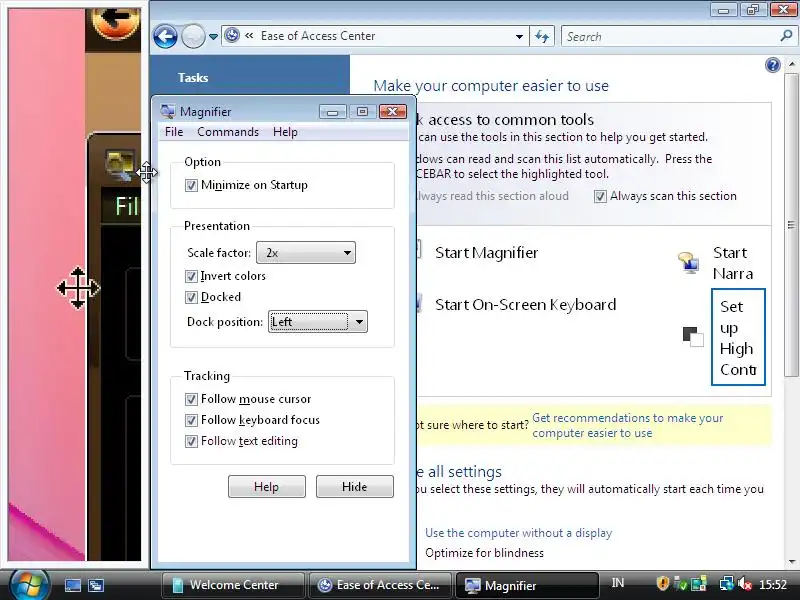
Task: Click the Ease of Access icon in address bar
Action: point(232,35)
